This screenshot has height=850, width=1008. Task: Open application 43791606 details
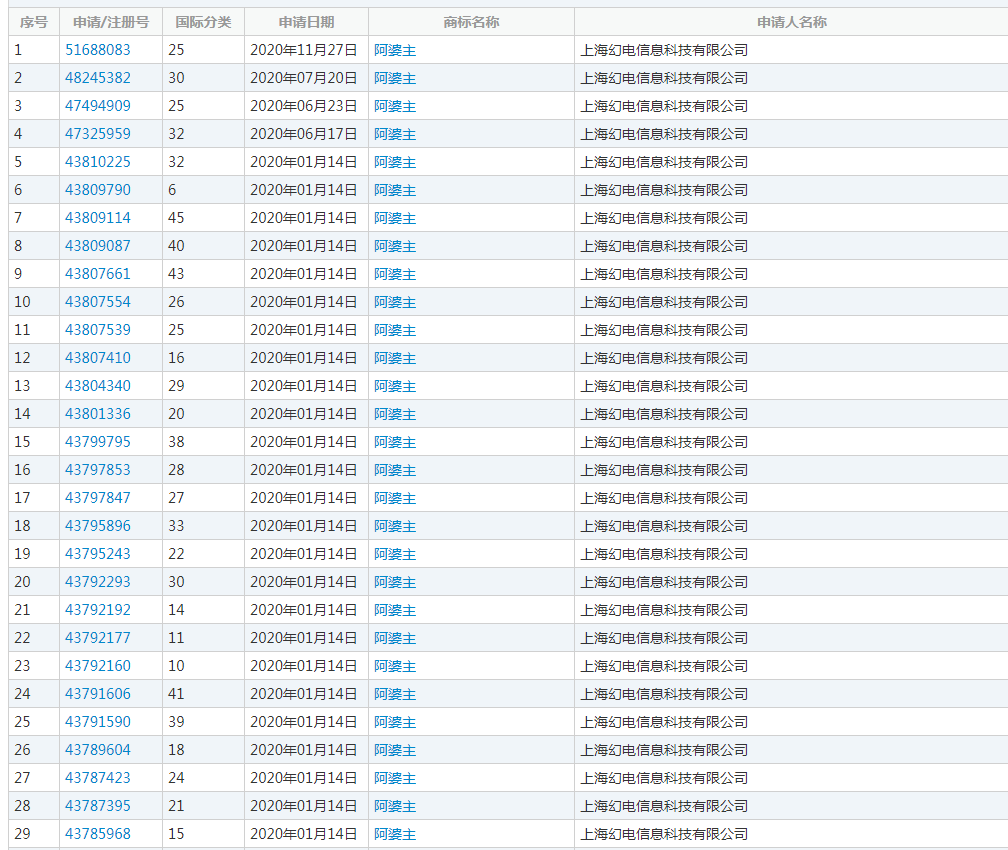98,694
